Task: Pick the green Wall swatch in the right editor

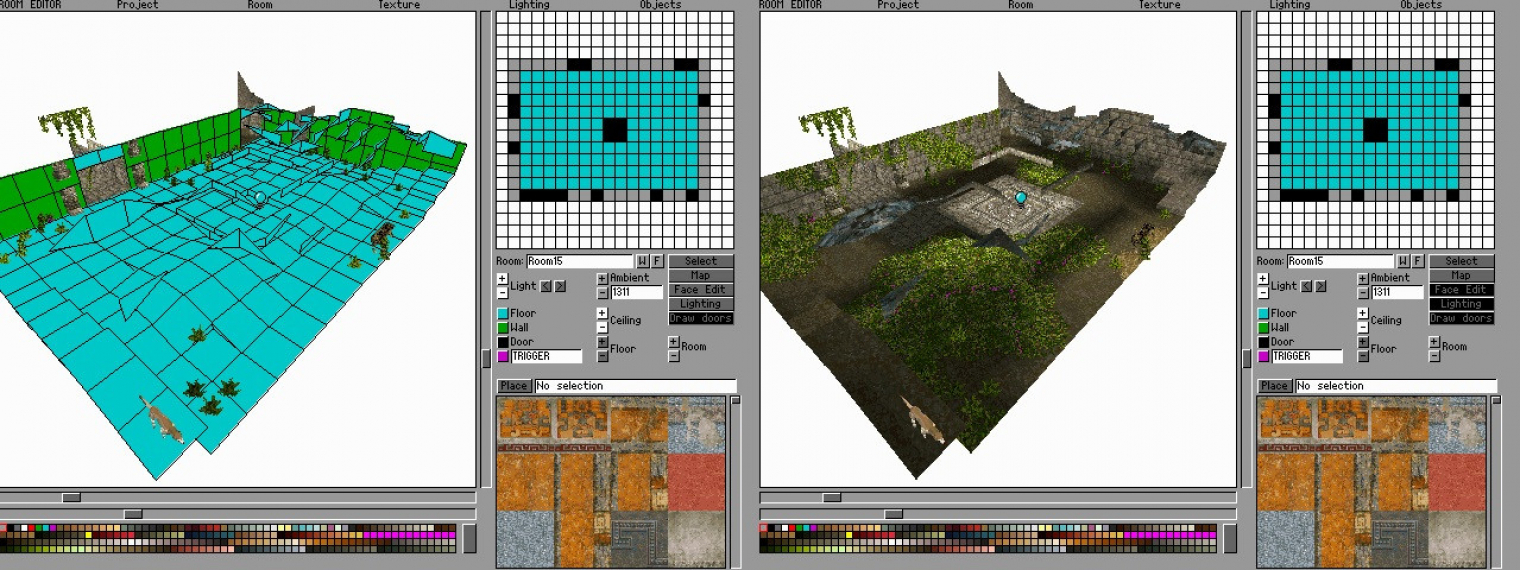Action: coord(1263,327)
